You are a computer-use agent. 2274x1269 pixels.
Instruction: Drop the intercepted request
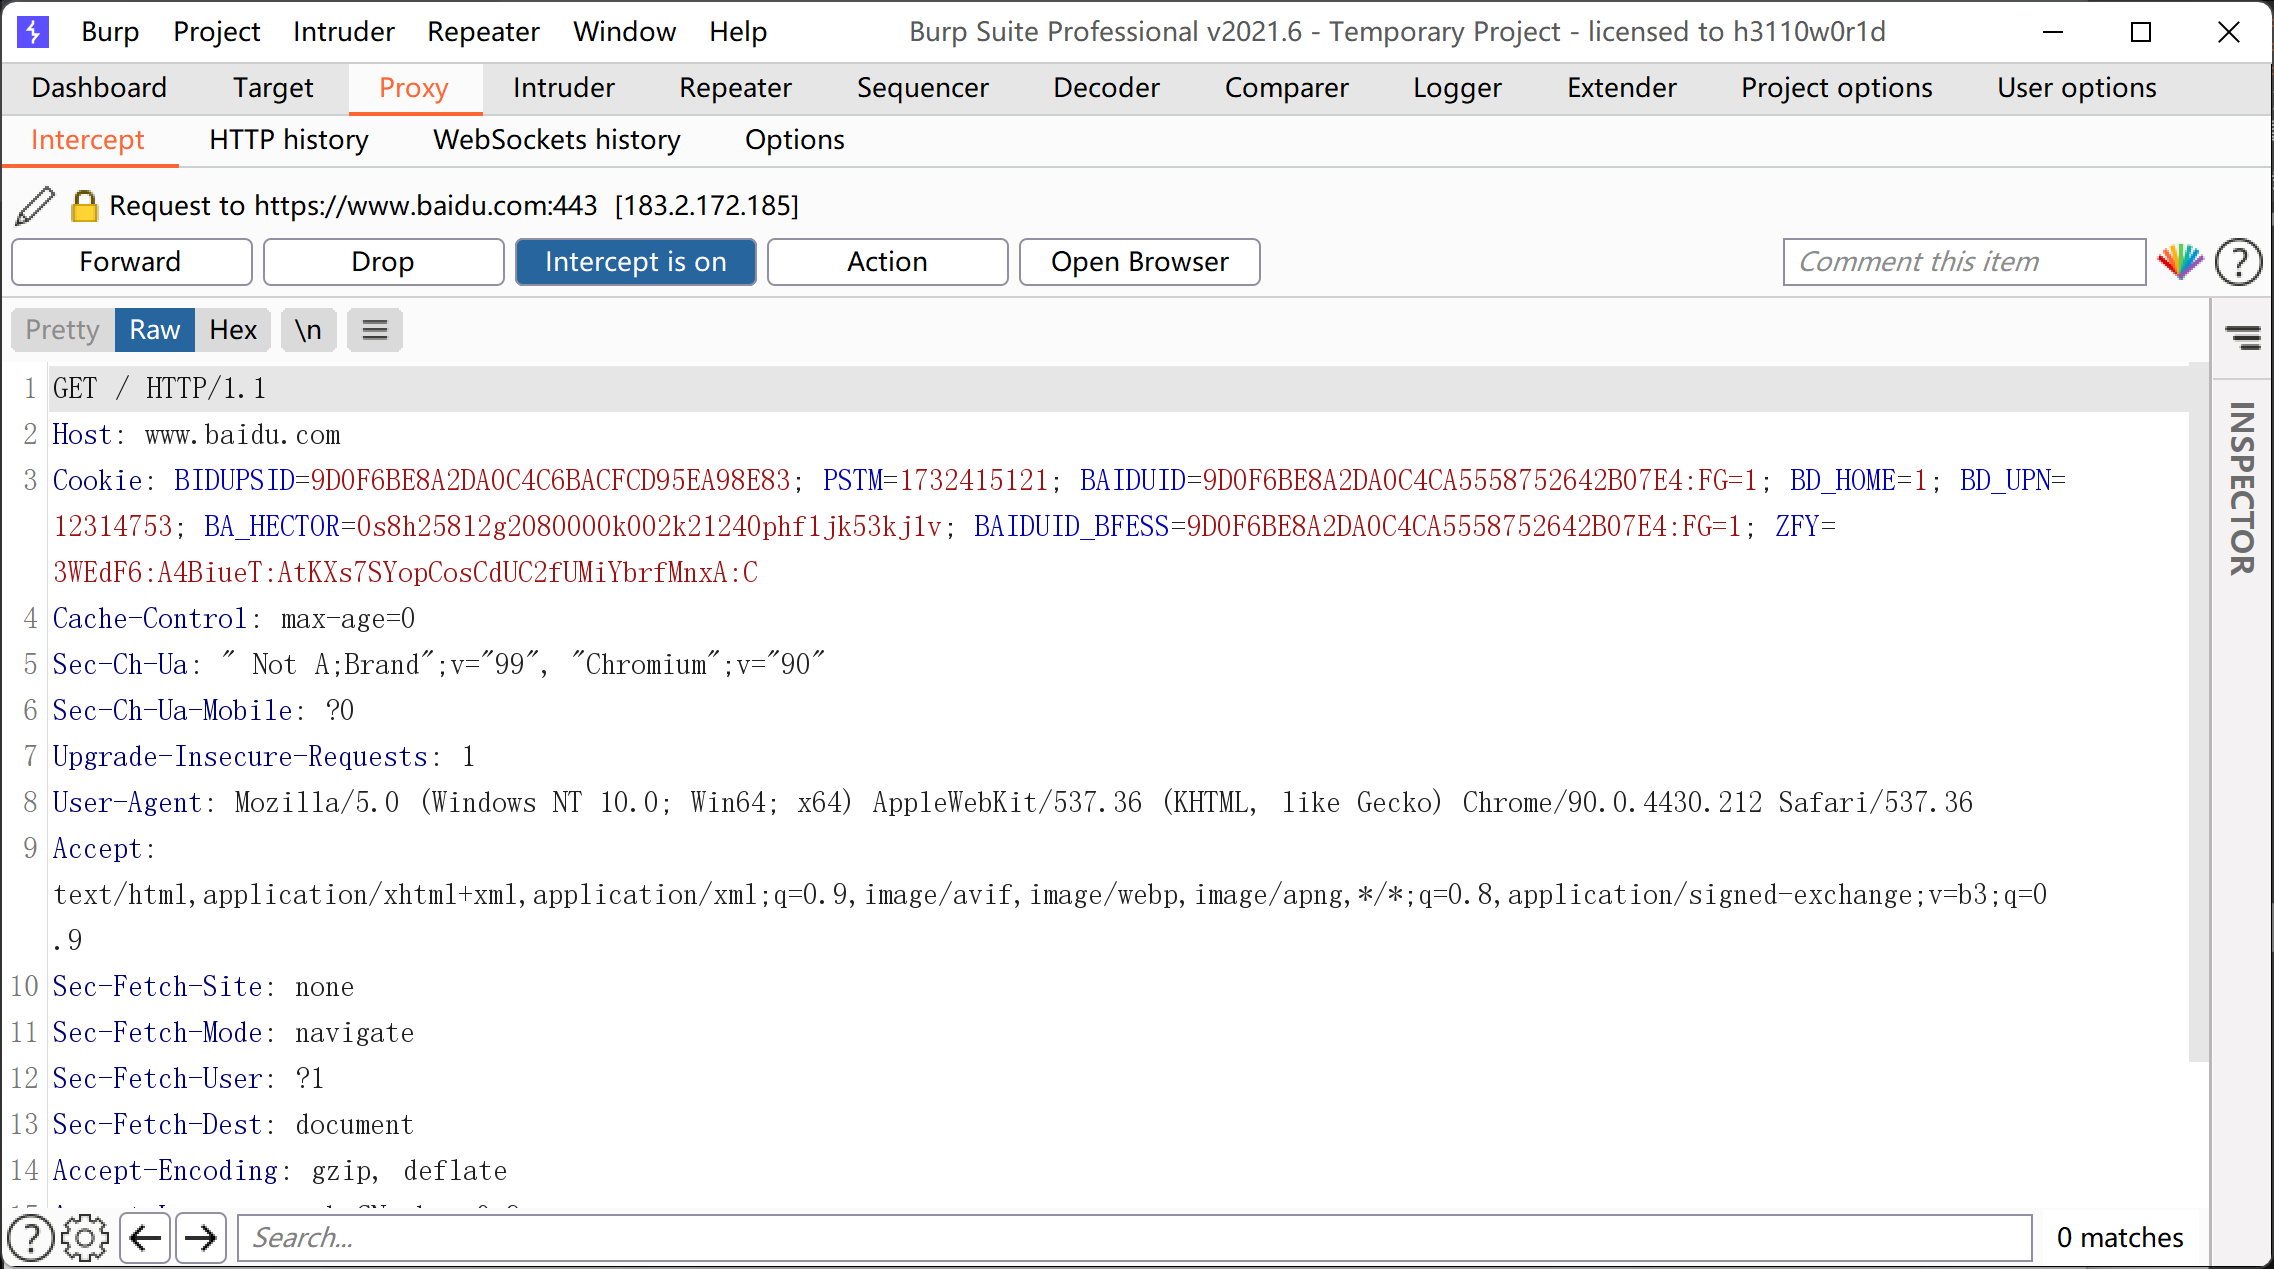point(384,262)
